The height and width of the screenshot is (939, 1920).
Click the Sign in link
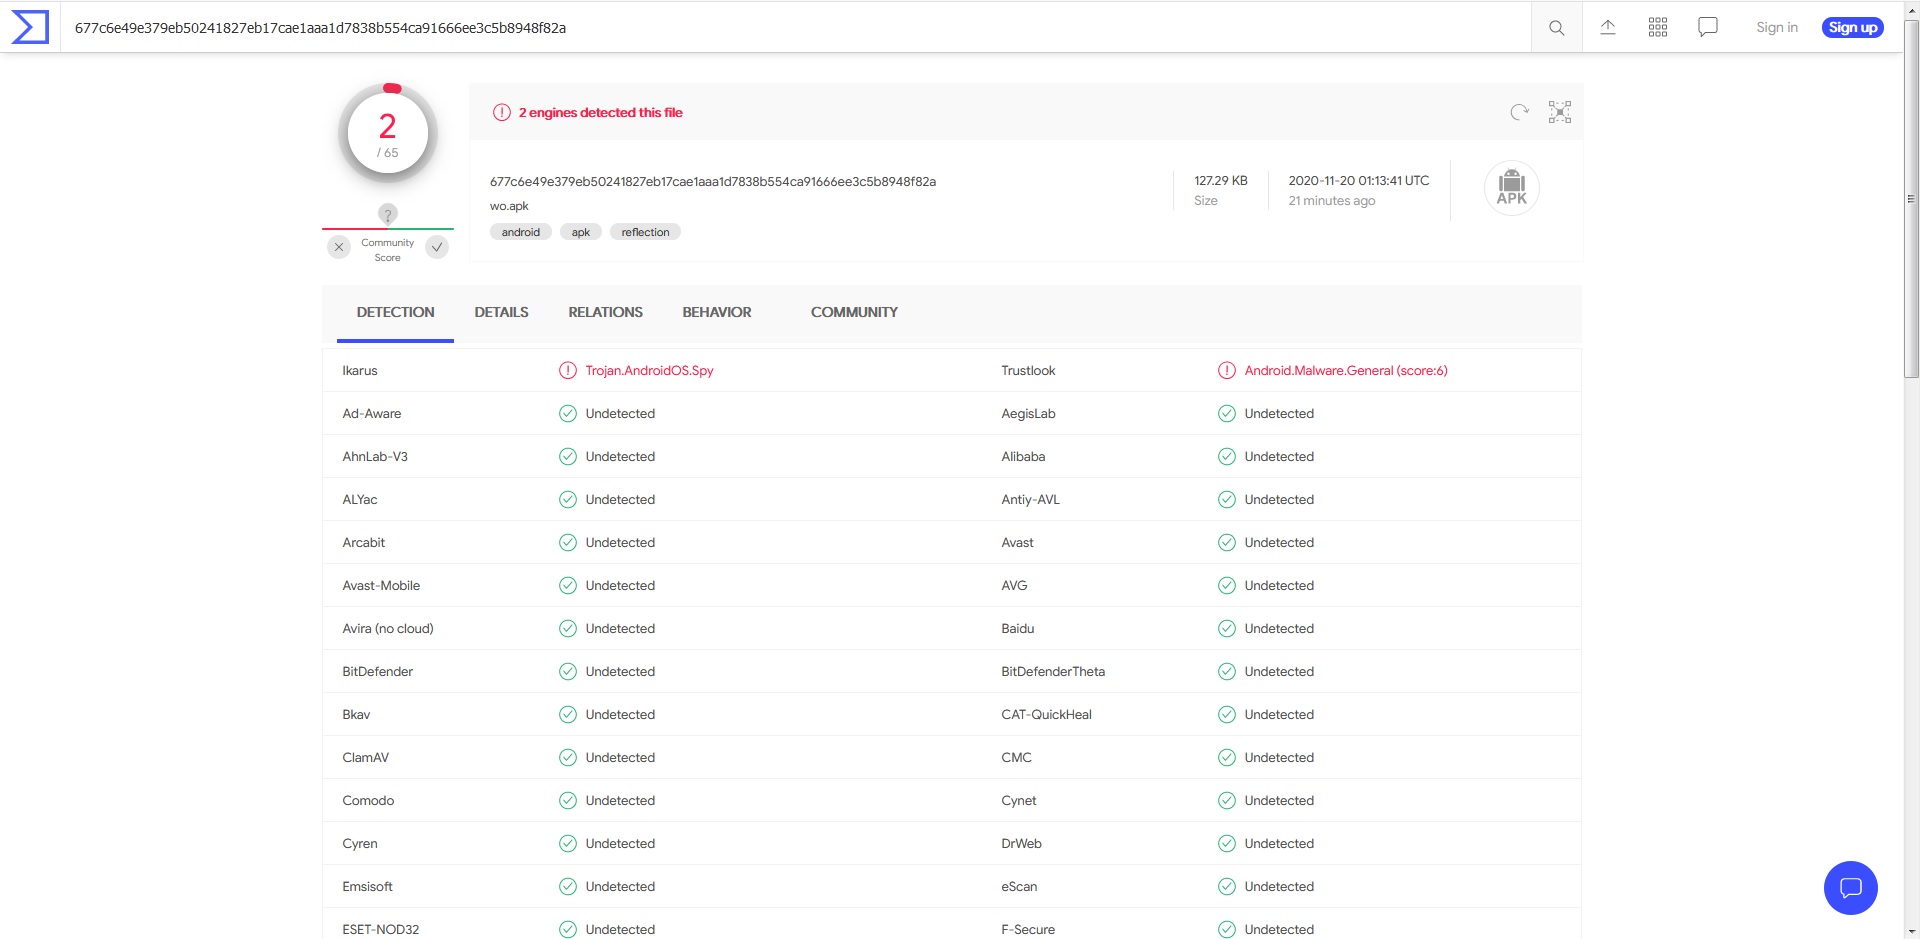point(1777,28)
